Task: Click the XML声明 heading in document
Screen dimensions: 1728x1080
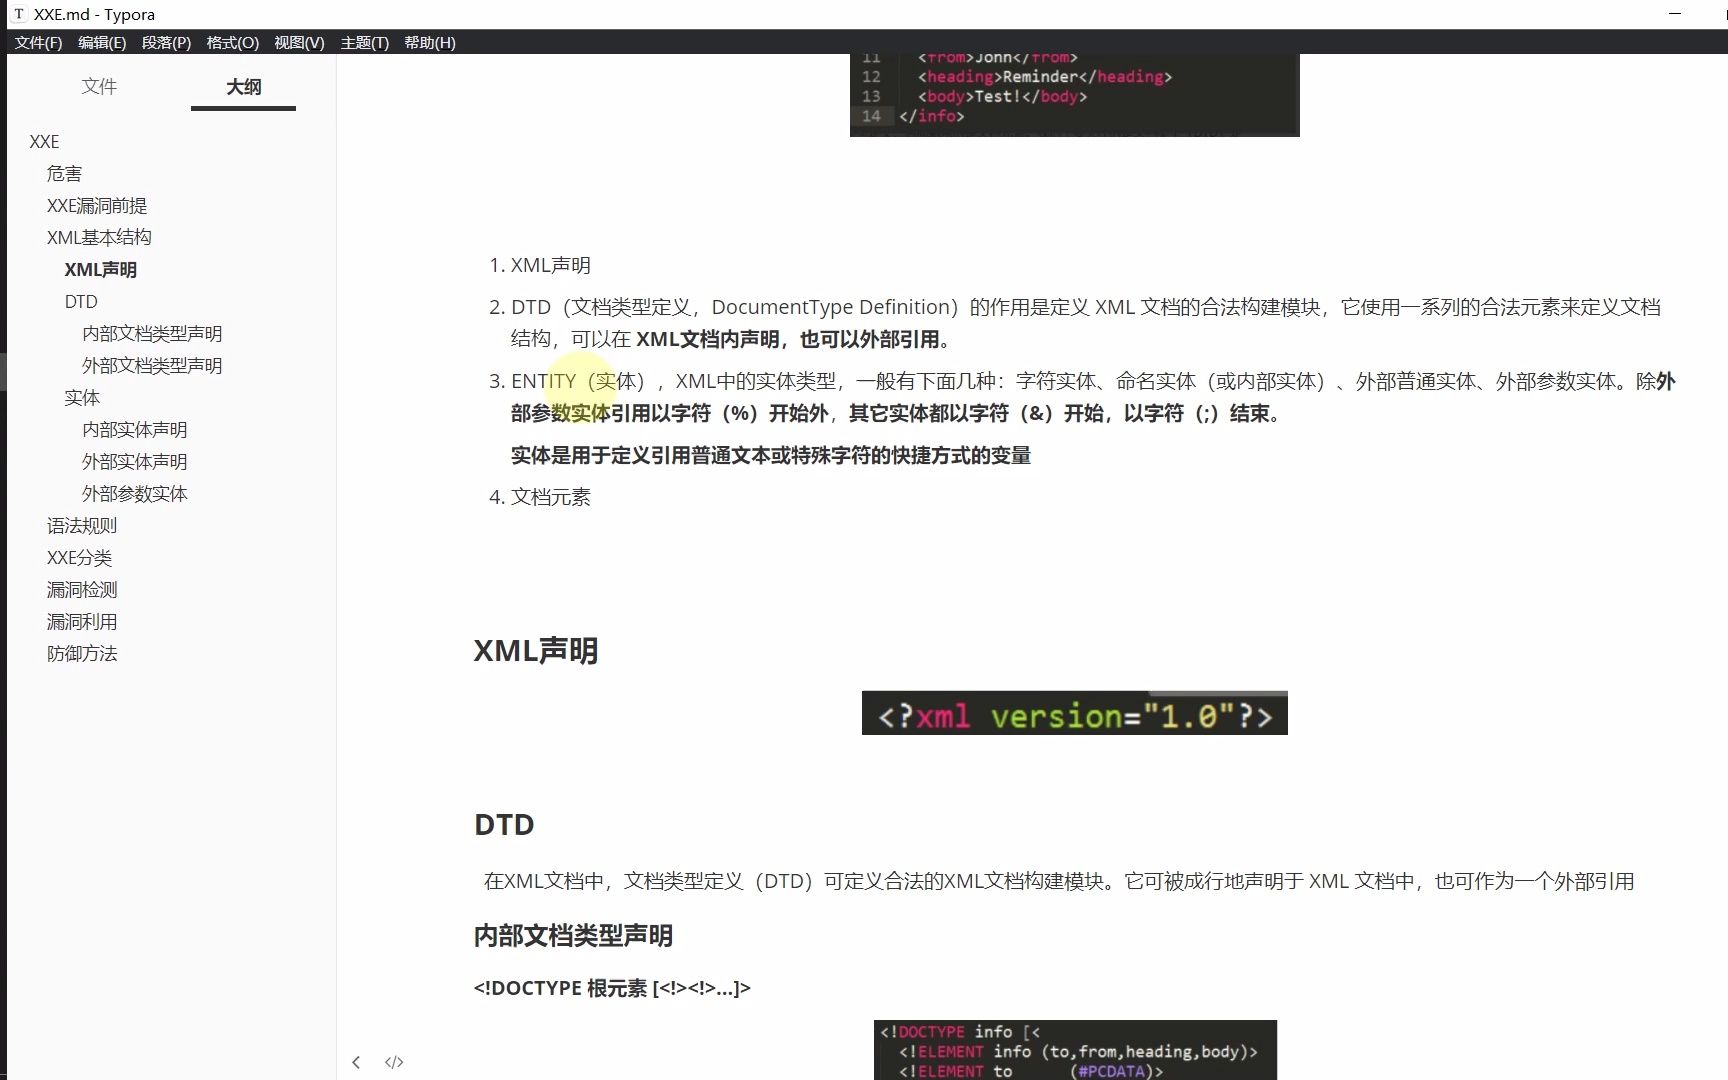Action: pyautogui.click(x=536, y=651)
